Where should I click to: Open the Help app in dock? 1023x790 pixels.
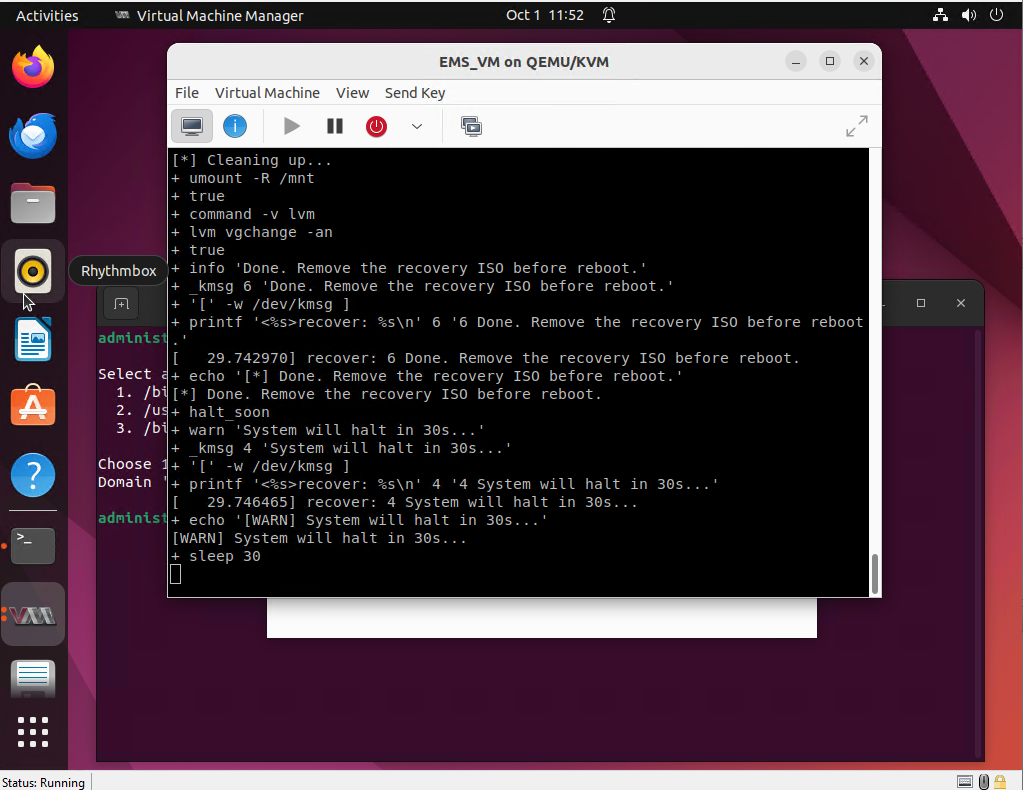pyautogui.click(x=33, y=474)
